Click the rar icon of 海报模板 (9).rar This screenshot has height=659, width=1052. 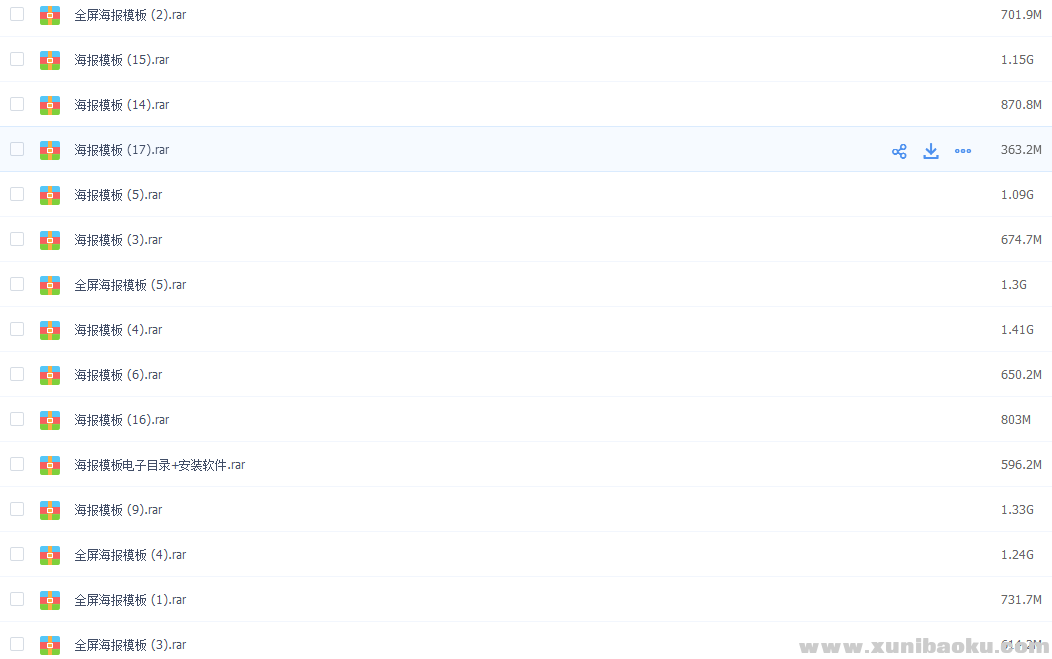(50, 510)
